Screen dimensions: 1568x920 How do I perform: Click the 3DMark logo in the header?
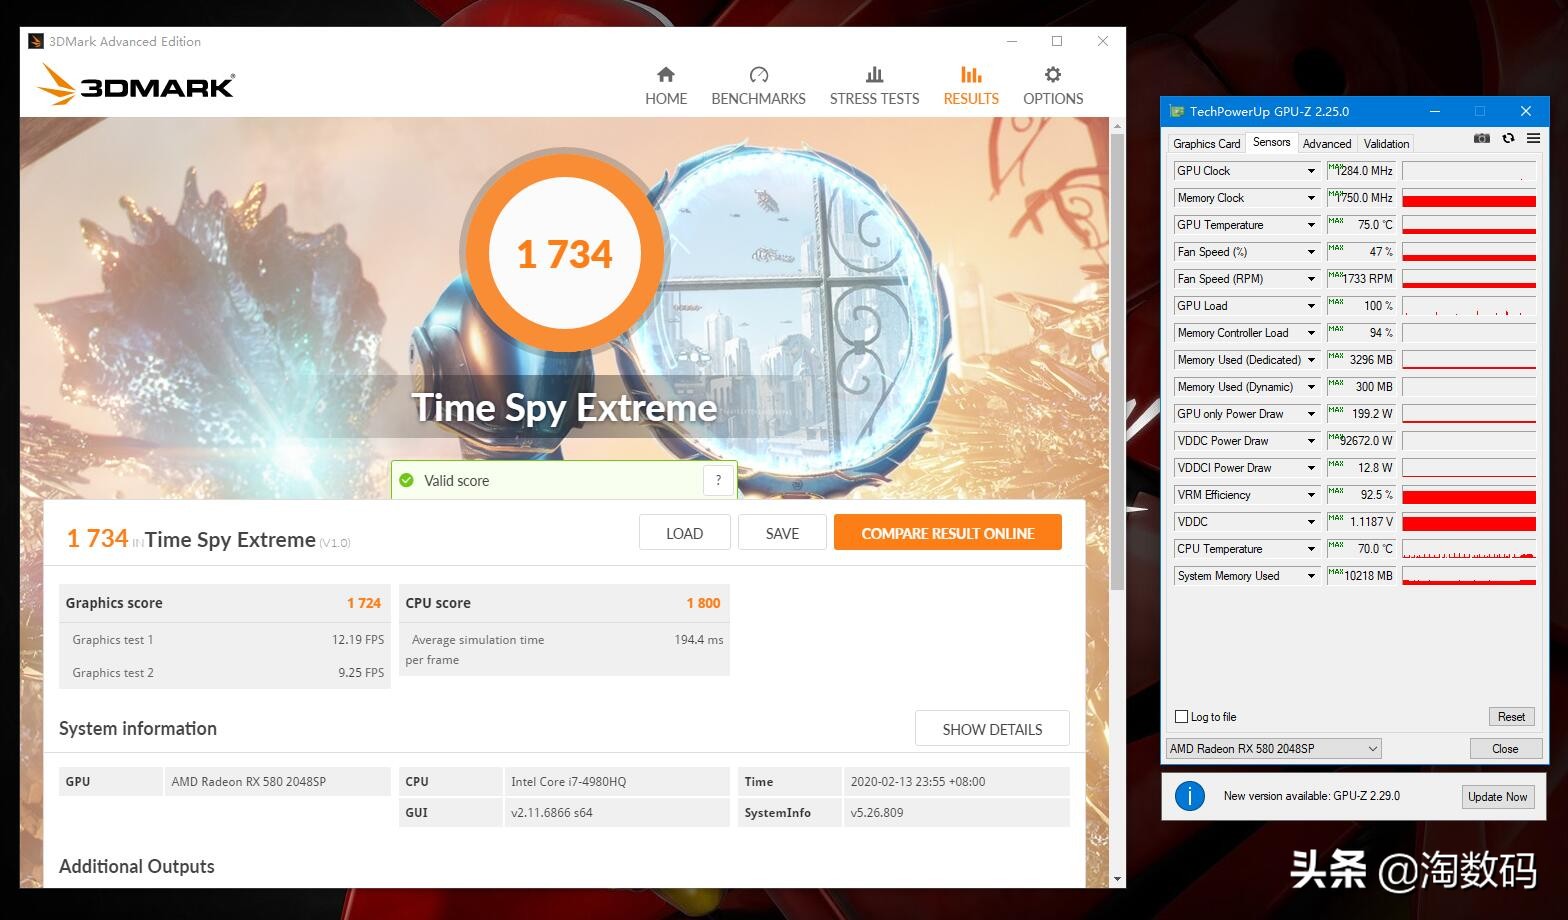136,85
